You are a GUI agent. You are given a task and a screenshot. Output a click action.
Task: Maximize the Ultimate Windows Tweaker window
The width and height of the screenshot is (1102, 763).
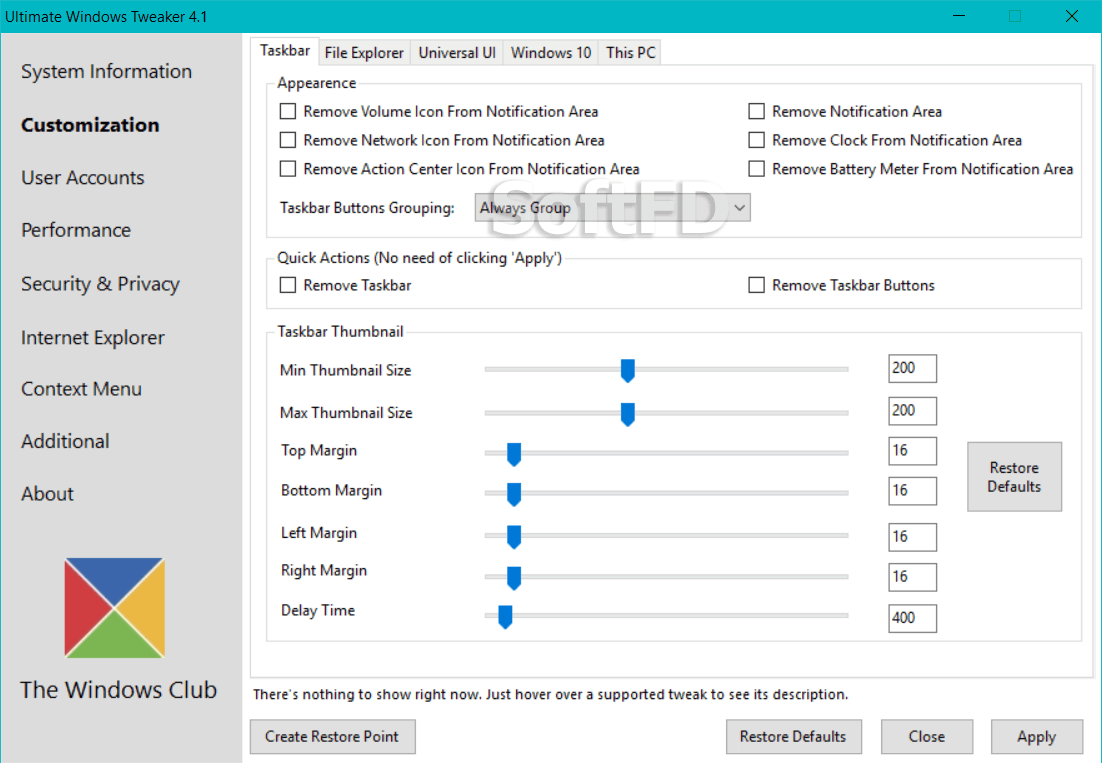(1015, 16)
